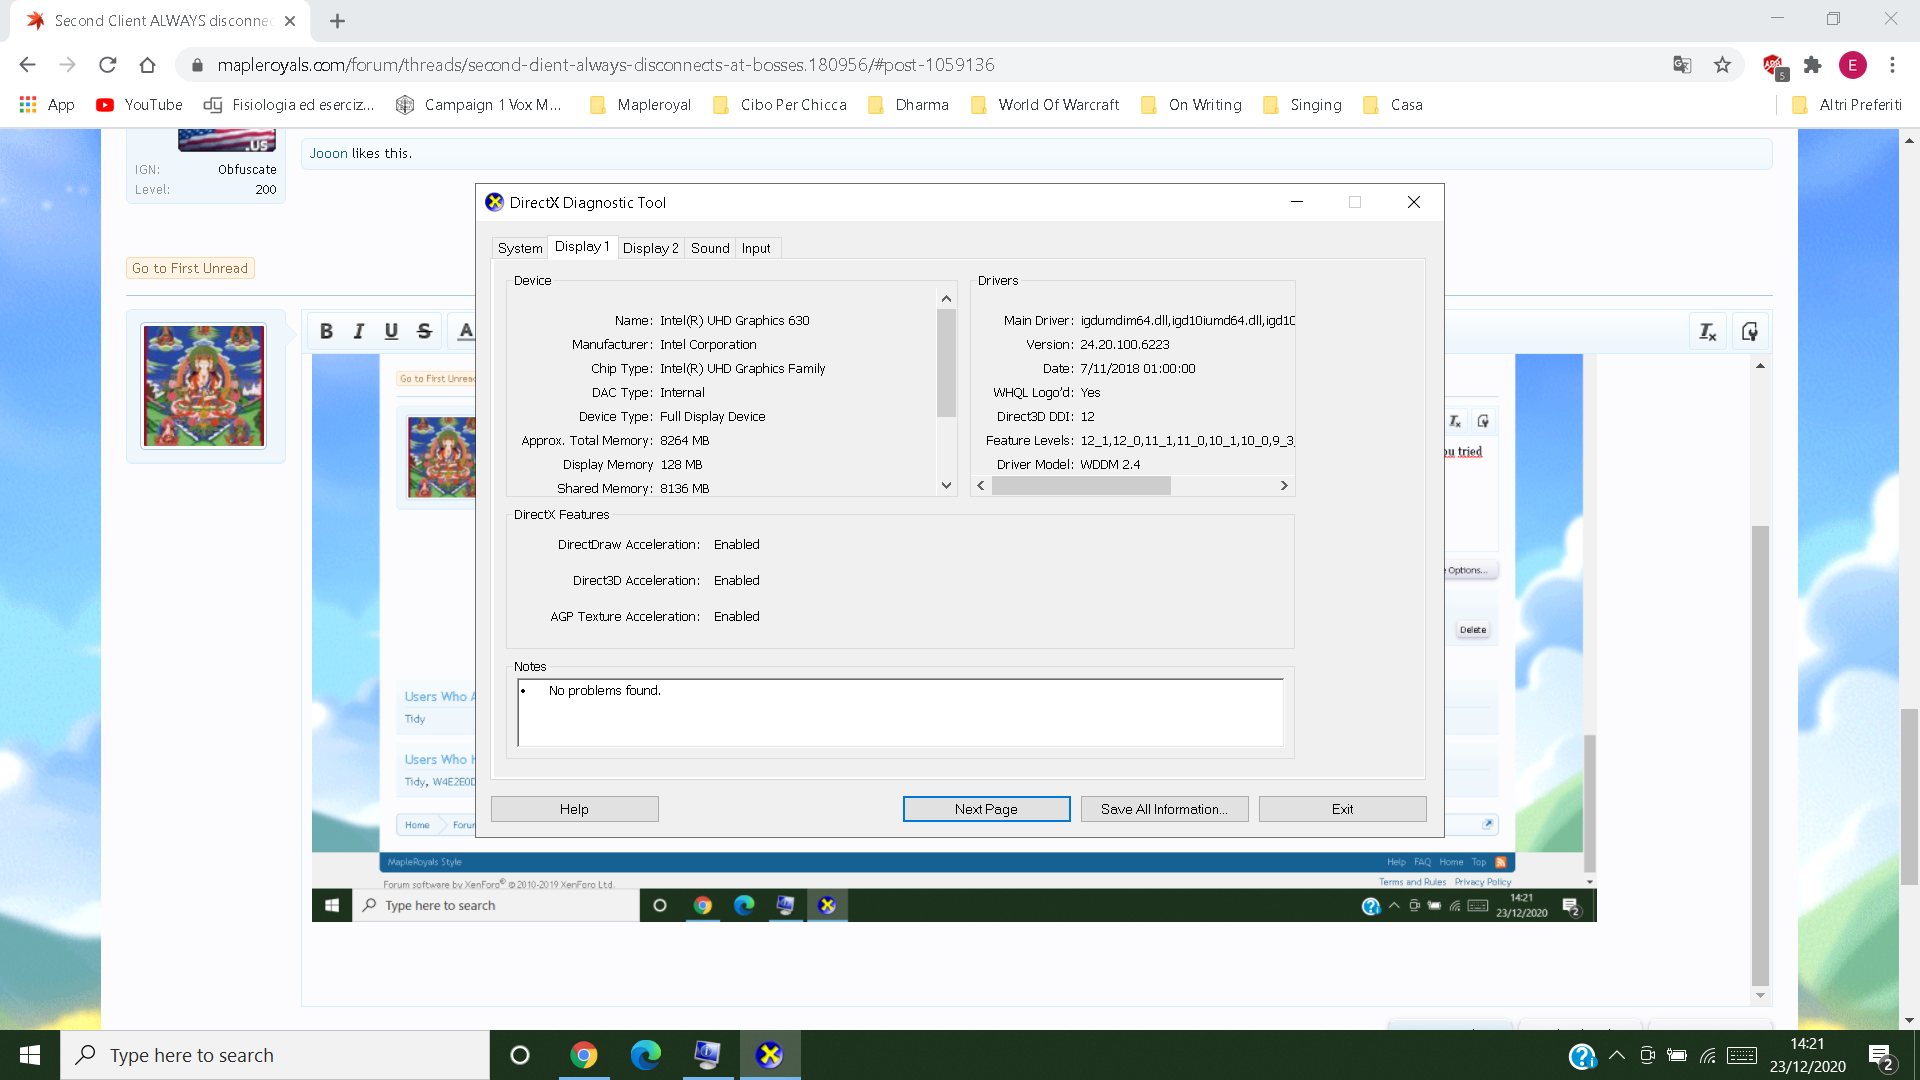Click Drivers panel scroll right arrow
This screenshot has width=1920, height=1080.
click(1284, 485)
